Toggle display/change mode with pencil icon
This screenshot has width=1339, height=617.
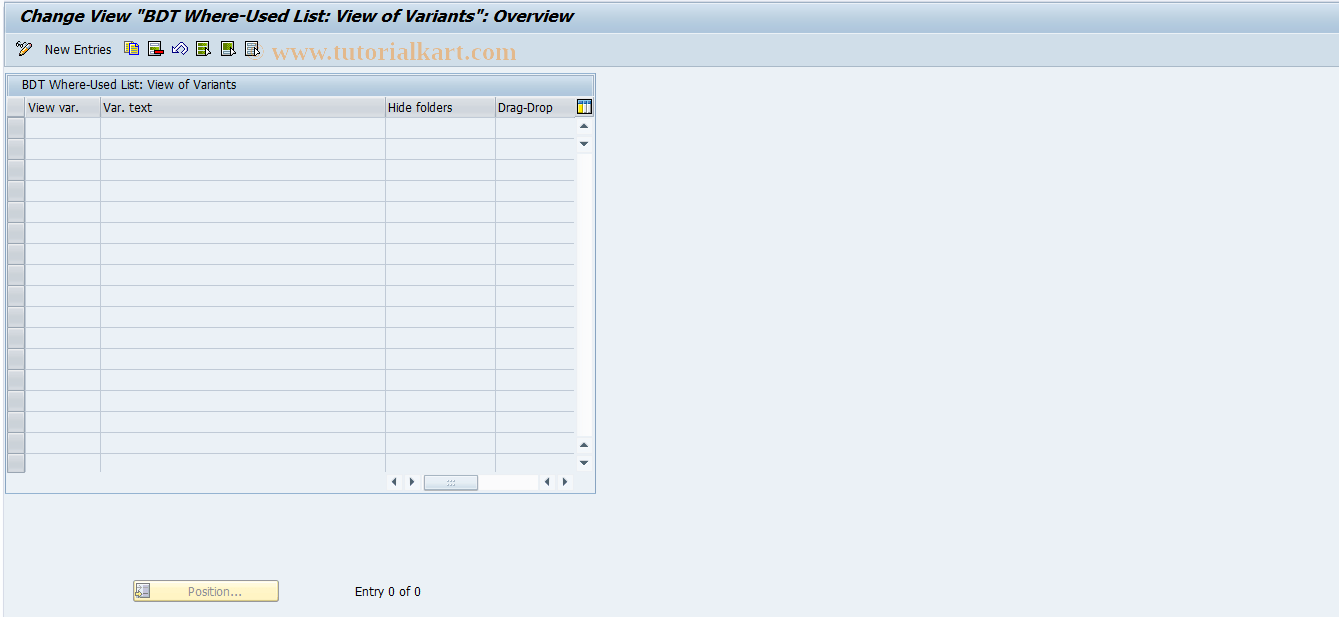point(23,48)
